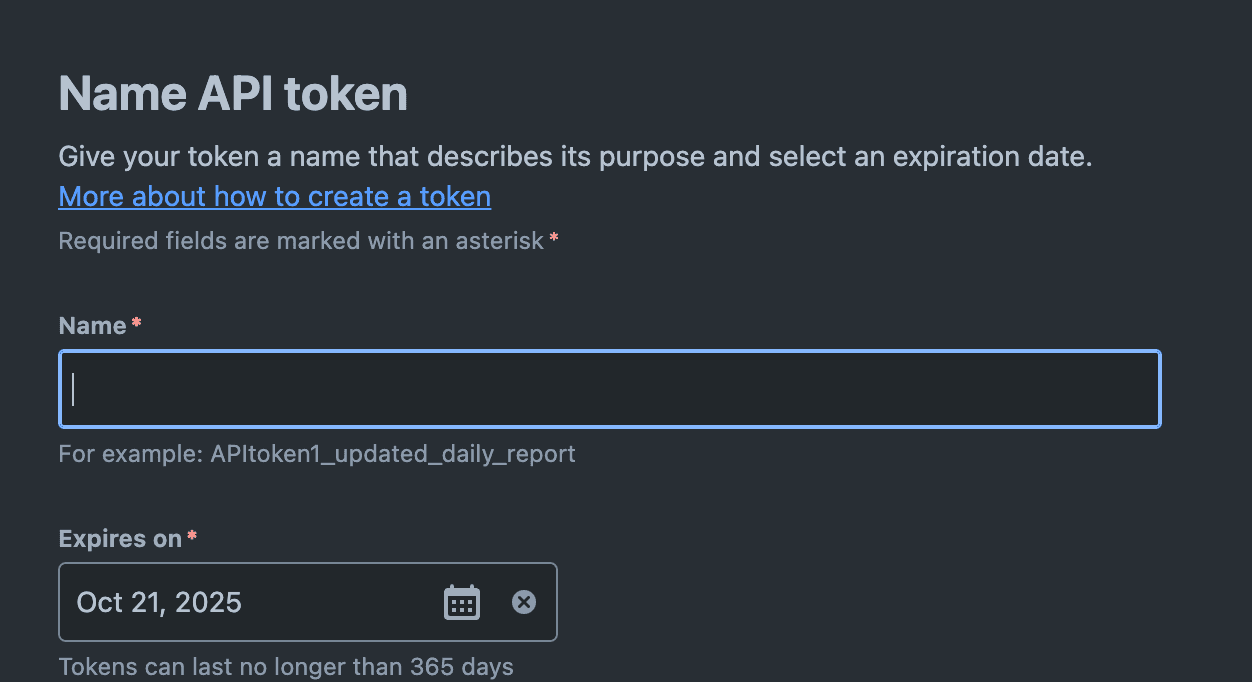Click the 'APItoken1_updated_daily_report' example hint
The height and width of the screenshot is (682, 1252).
tap(393, 454)
